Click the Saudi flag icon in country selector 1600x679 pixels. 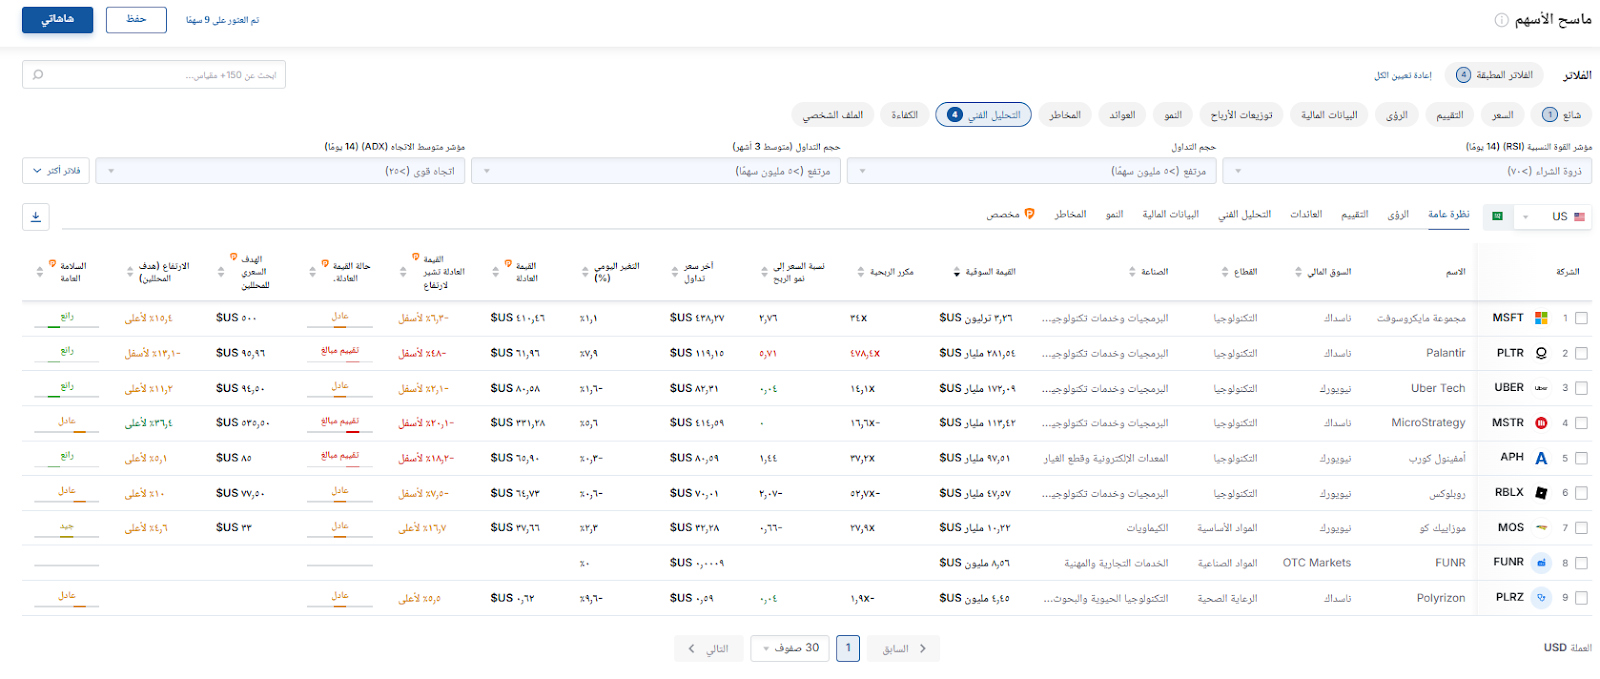click(x=1497, y=216)
